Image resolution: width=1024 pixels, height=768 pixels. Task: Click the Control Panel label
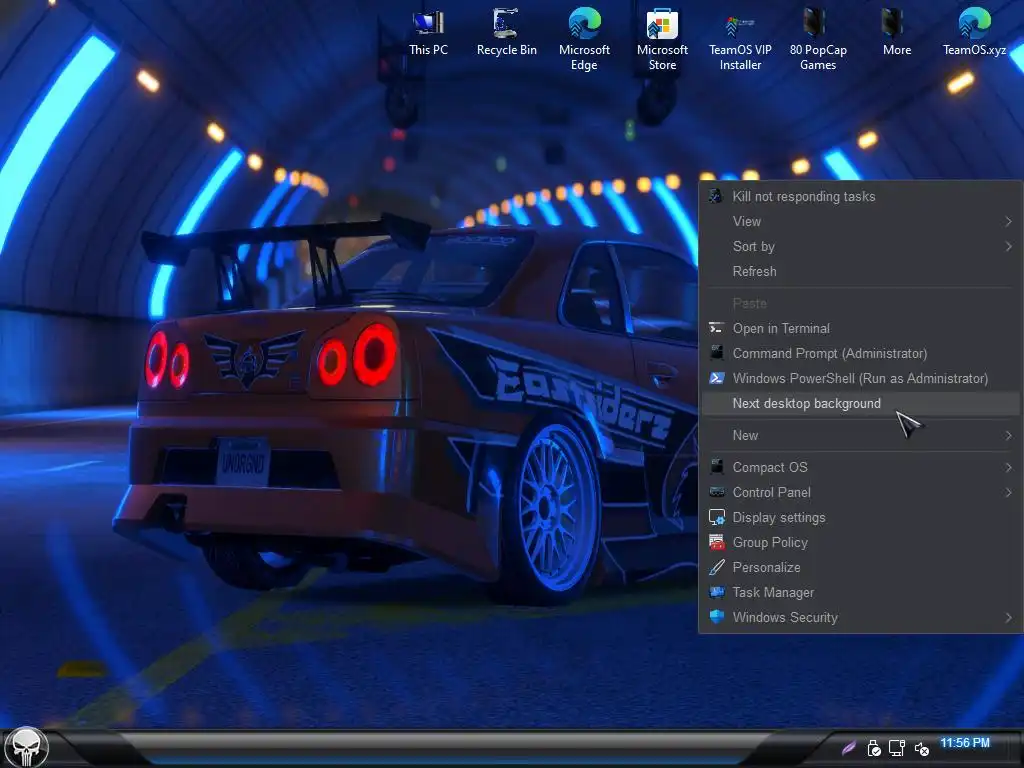click(x=771, y=492)
